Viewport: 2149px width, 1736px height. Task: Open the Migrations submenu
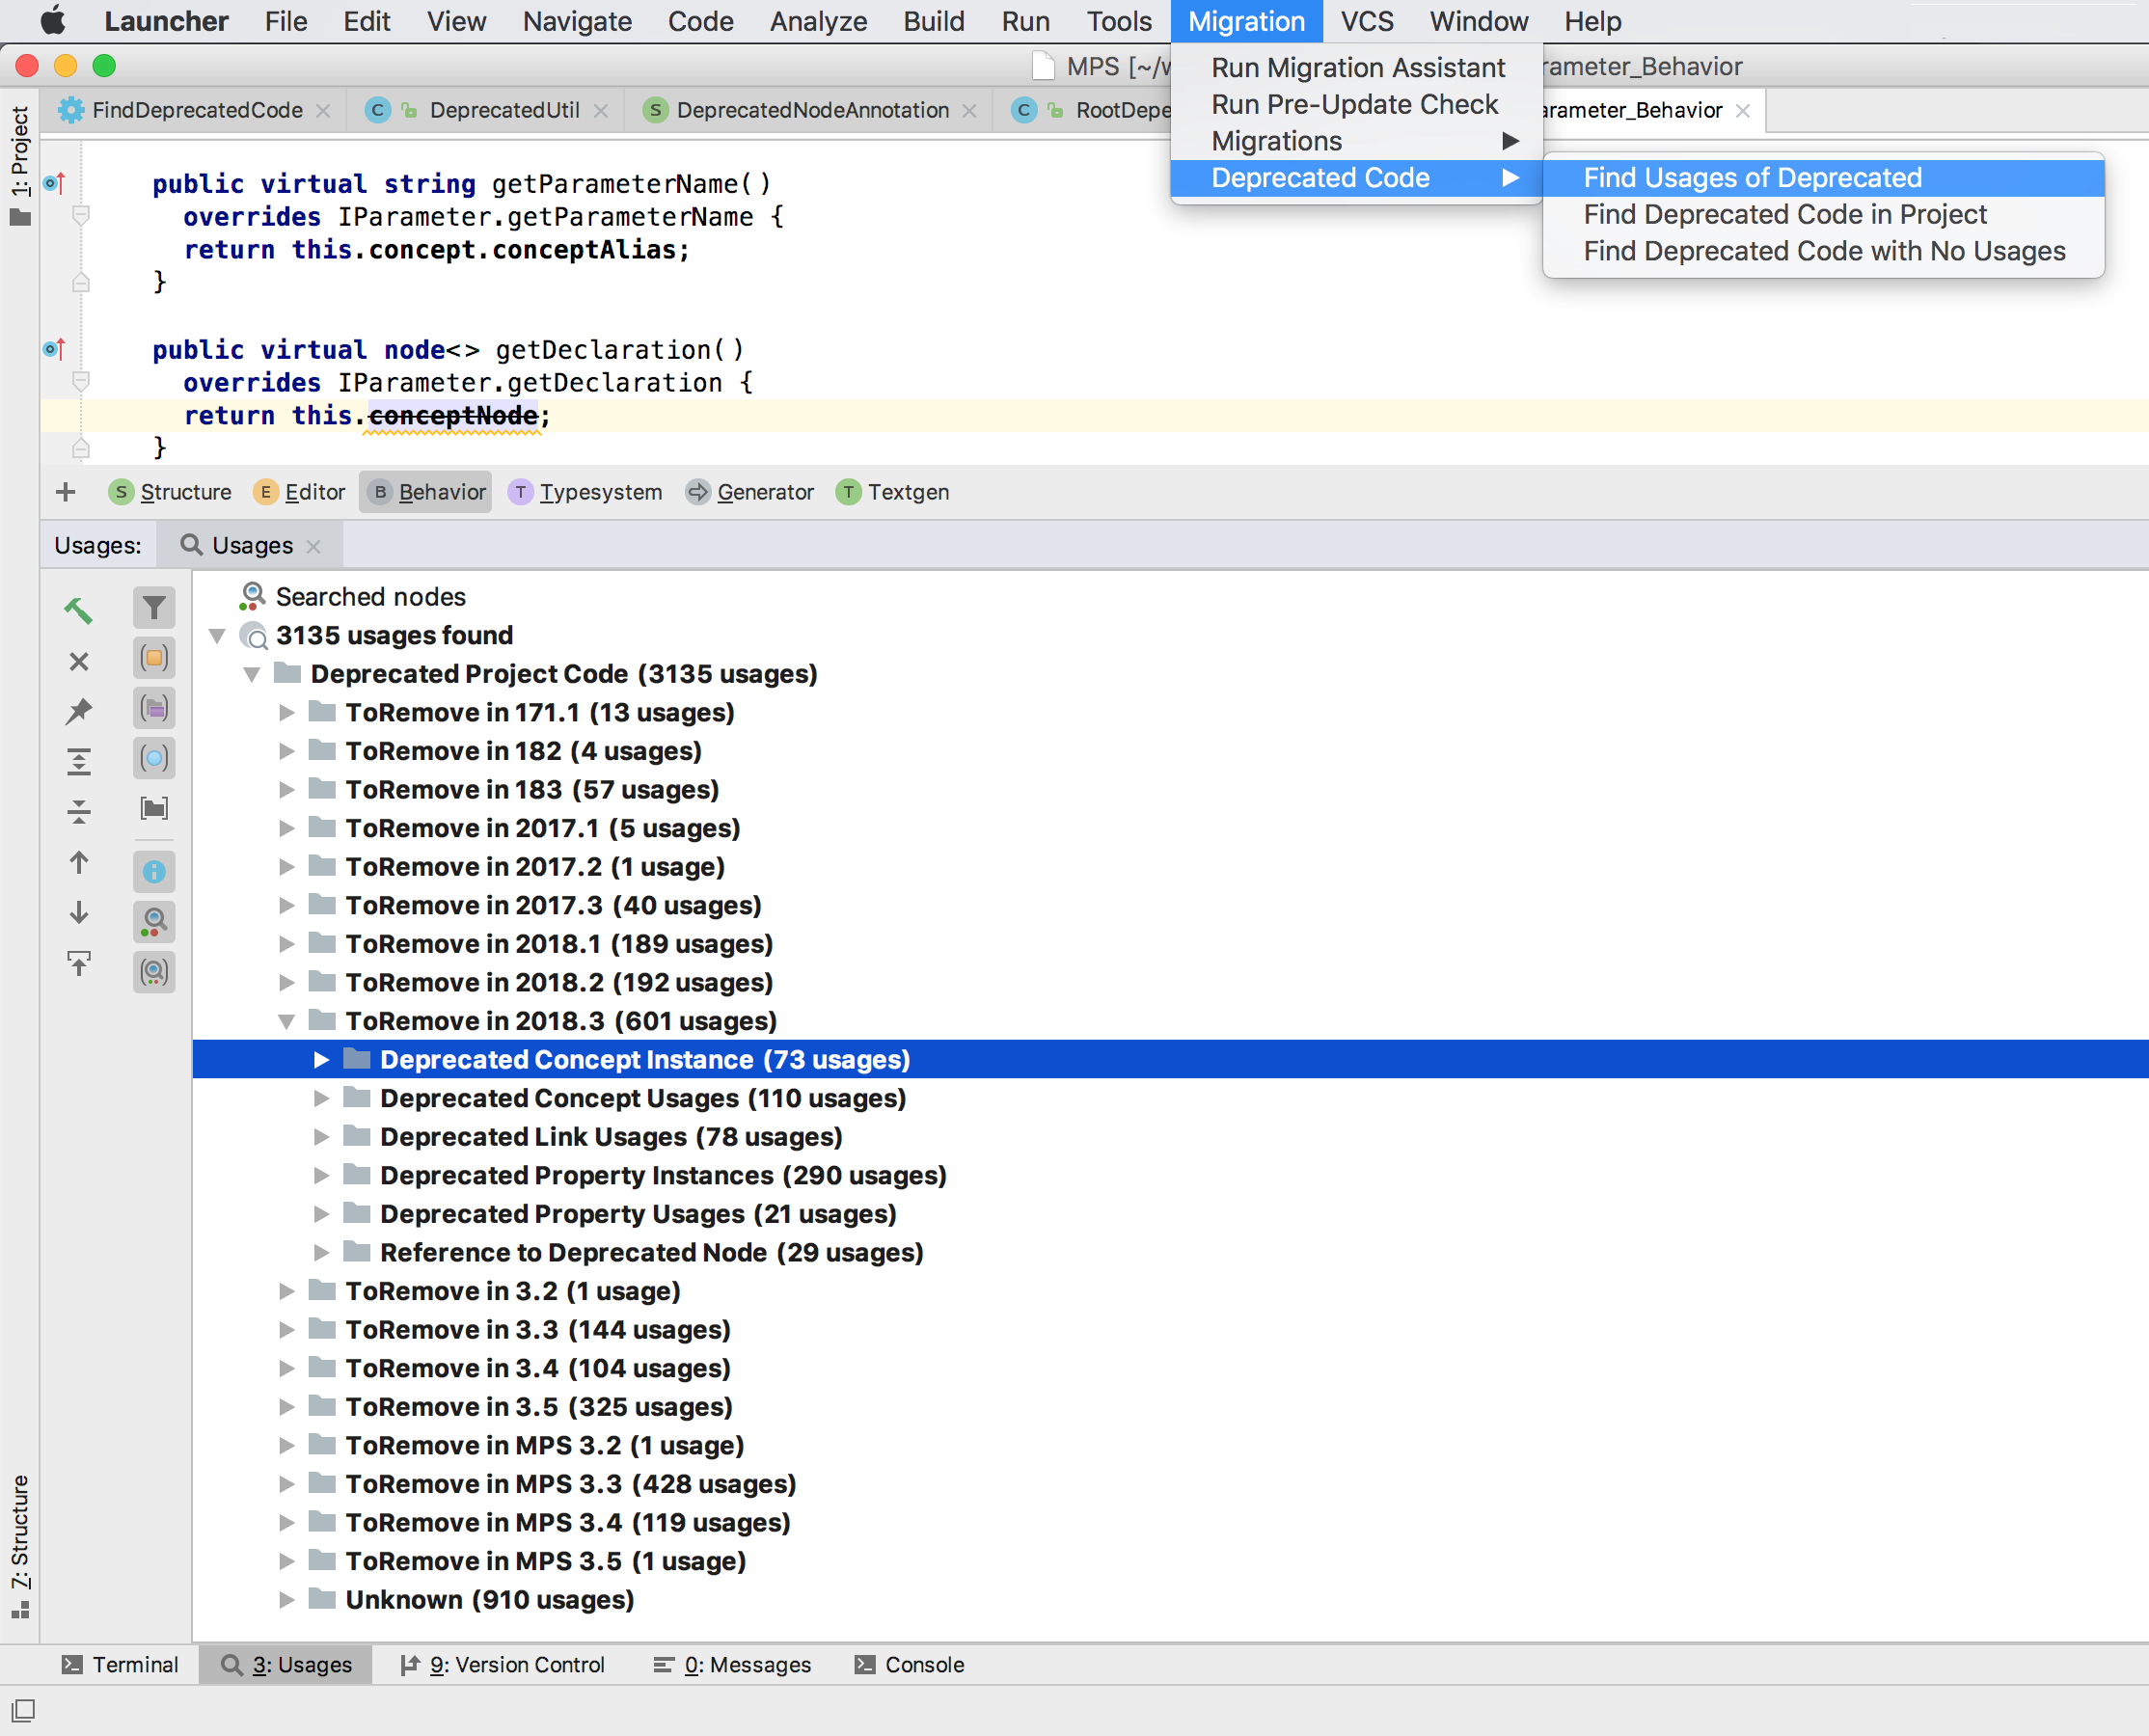tap(1351, 140)
